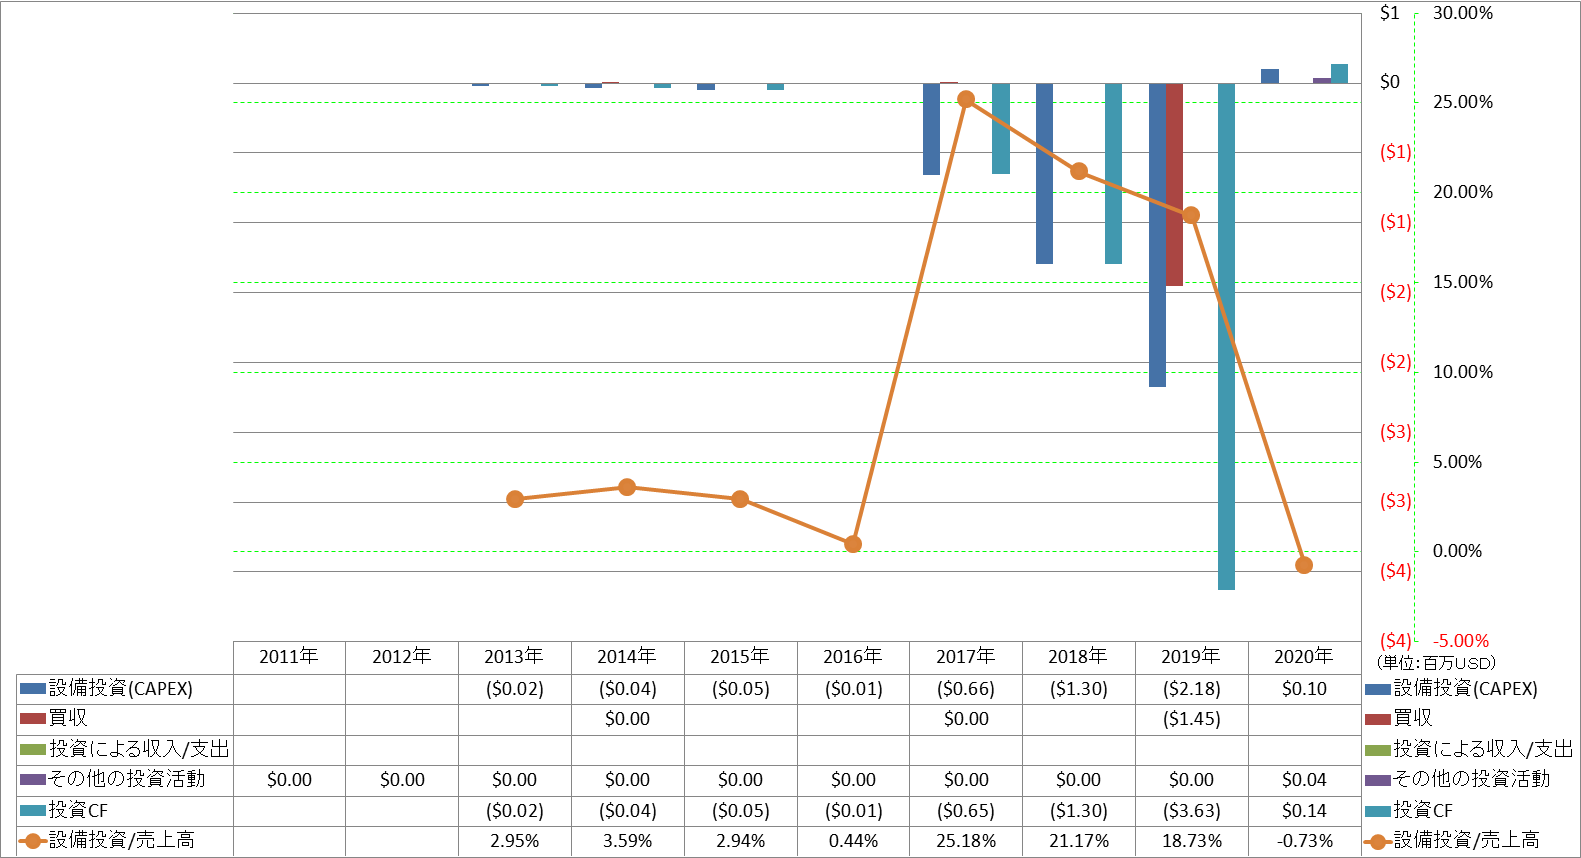Click the 0.00% right axis label
The width and height of the screenshot is (1581, 858).
pos(1457,551)
